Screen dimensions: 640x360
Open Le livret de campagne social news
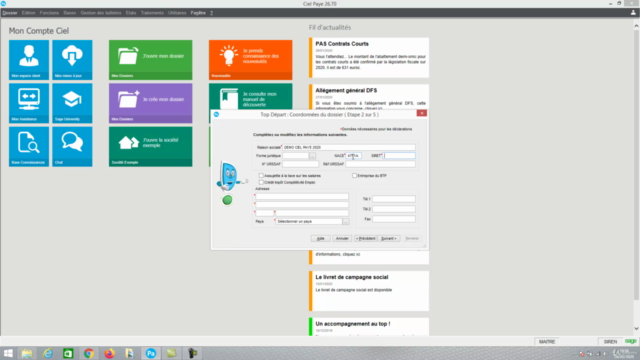[x=369, y=291]
